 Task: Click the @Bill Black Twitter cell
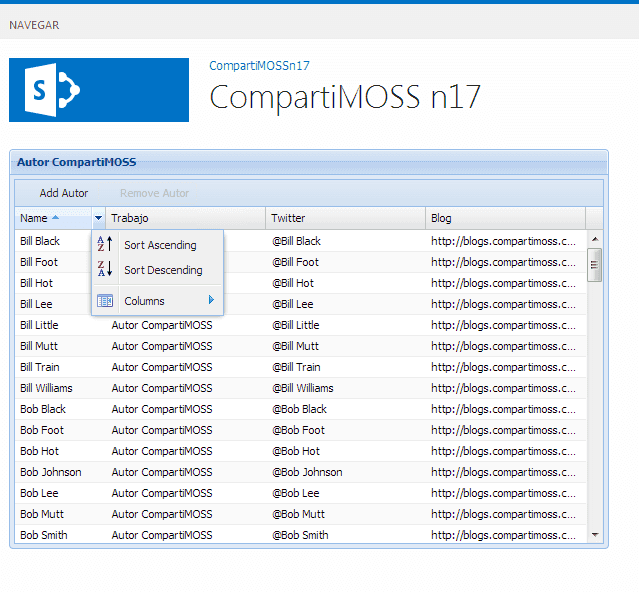[346, 241]
